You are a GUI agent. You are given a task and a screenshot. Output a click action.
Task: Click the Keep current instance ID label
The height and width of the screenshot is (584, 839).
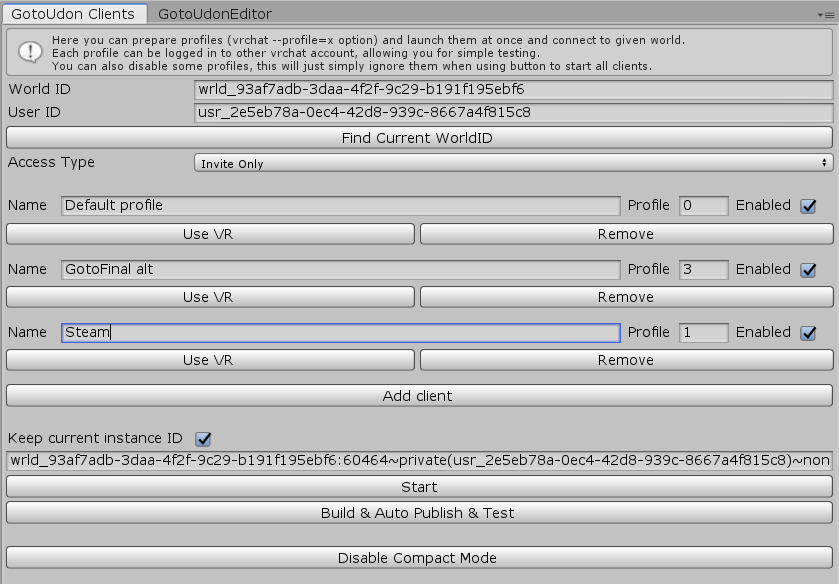[x=95, y=438]
